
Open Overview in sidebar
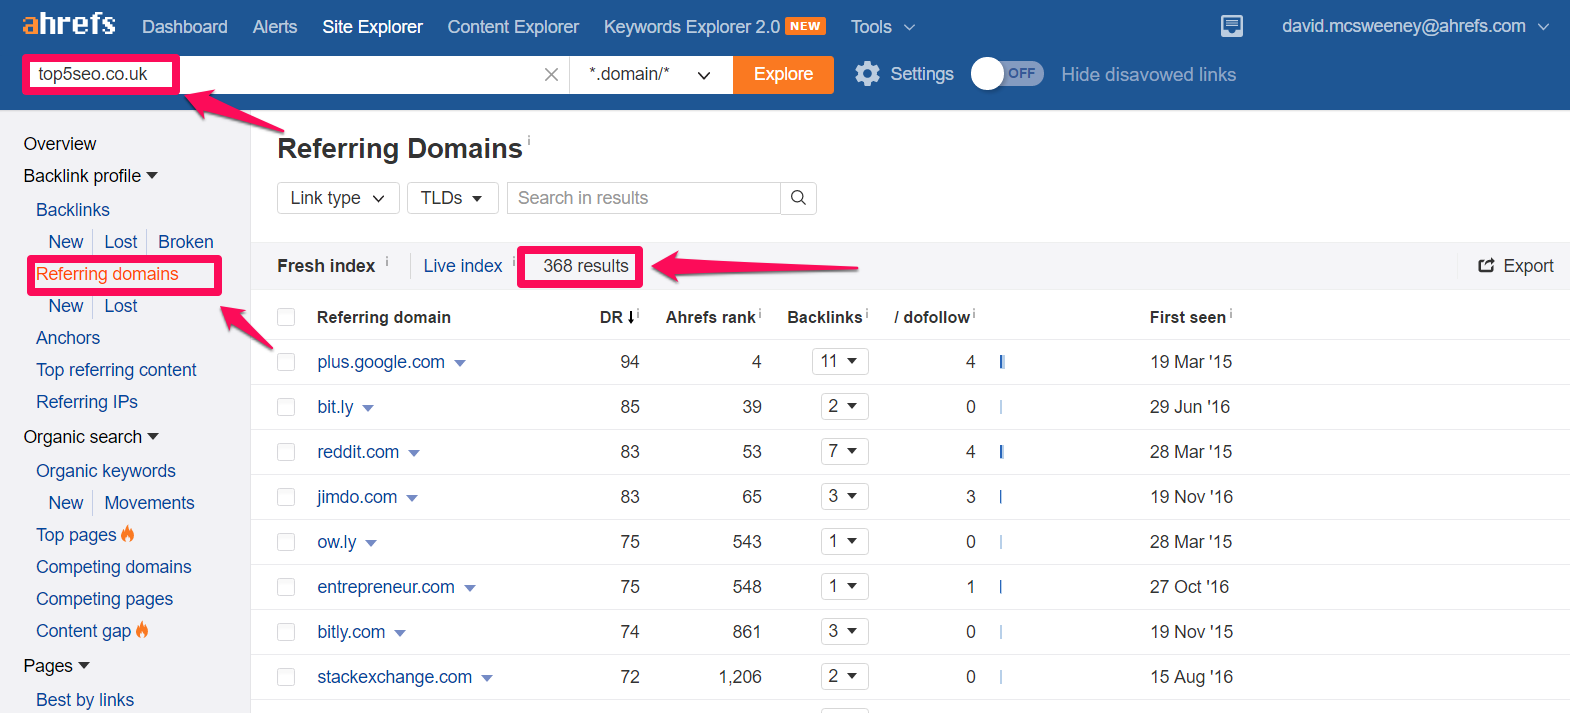click(x=60, y=144)
